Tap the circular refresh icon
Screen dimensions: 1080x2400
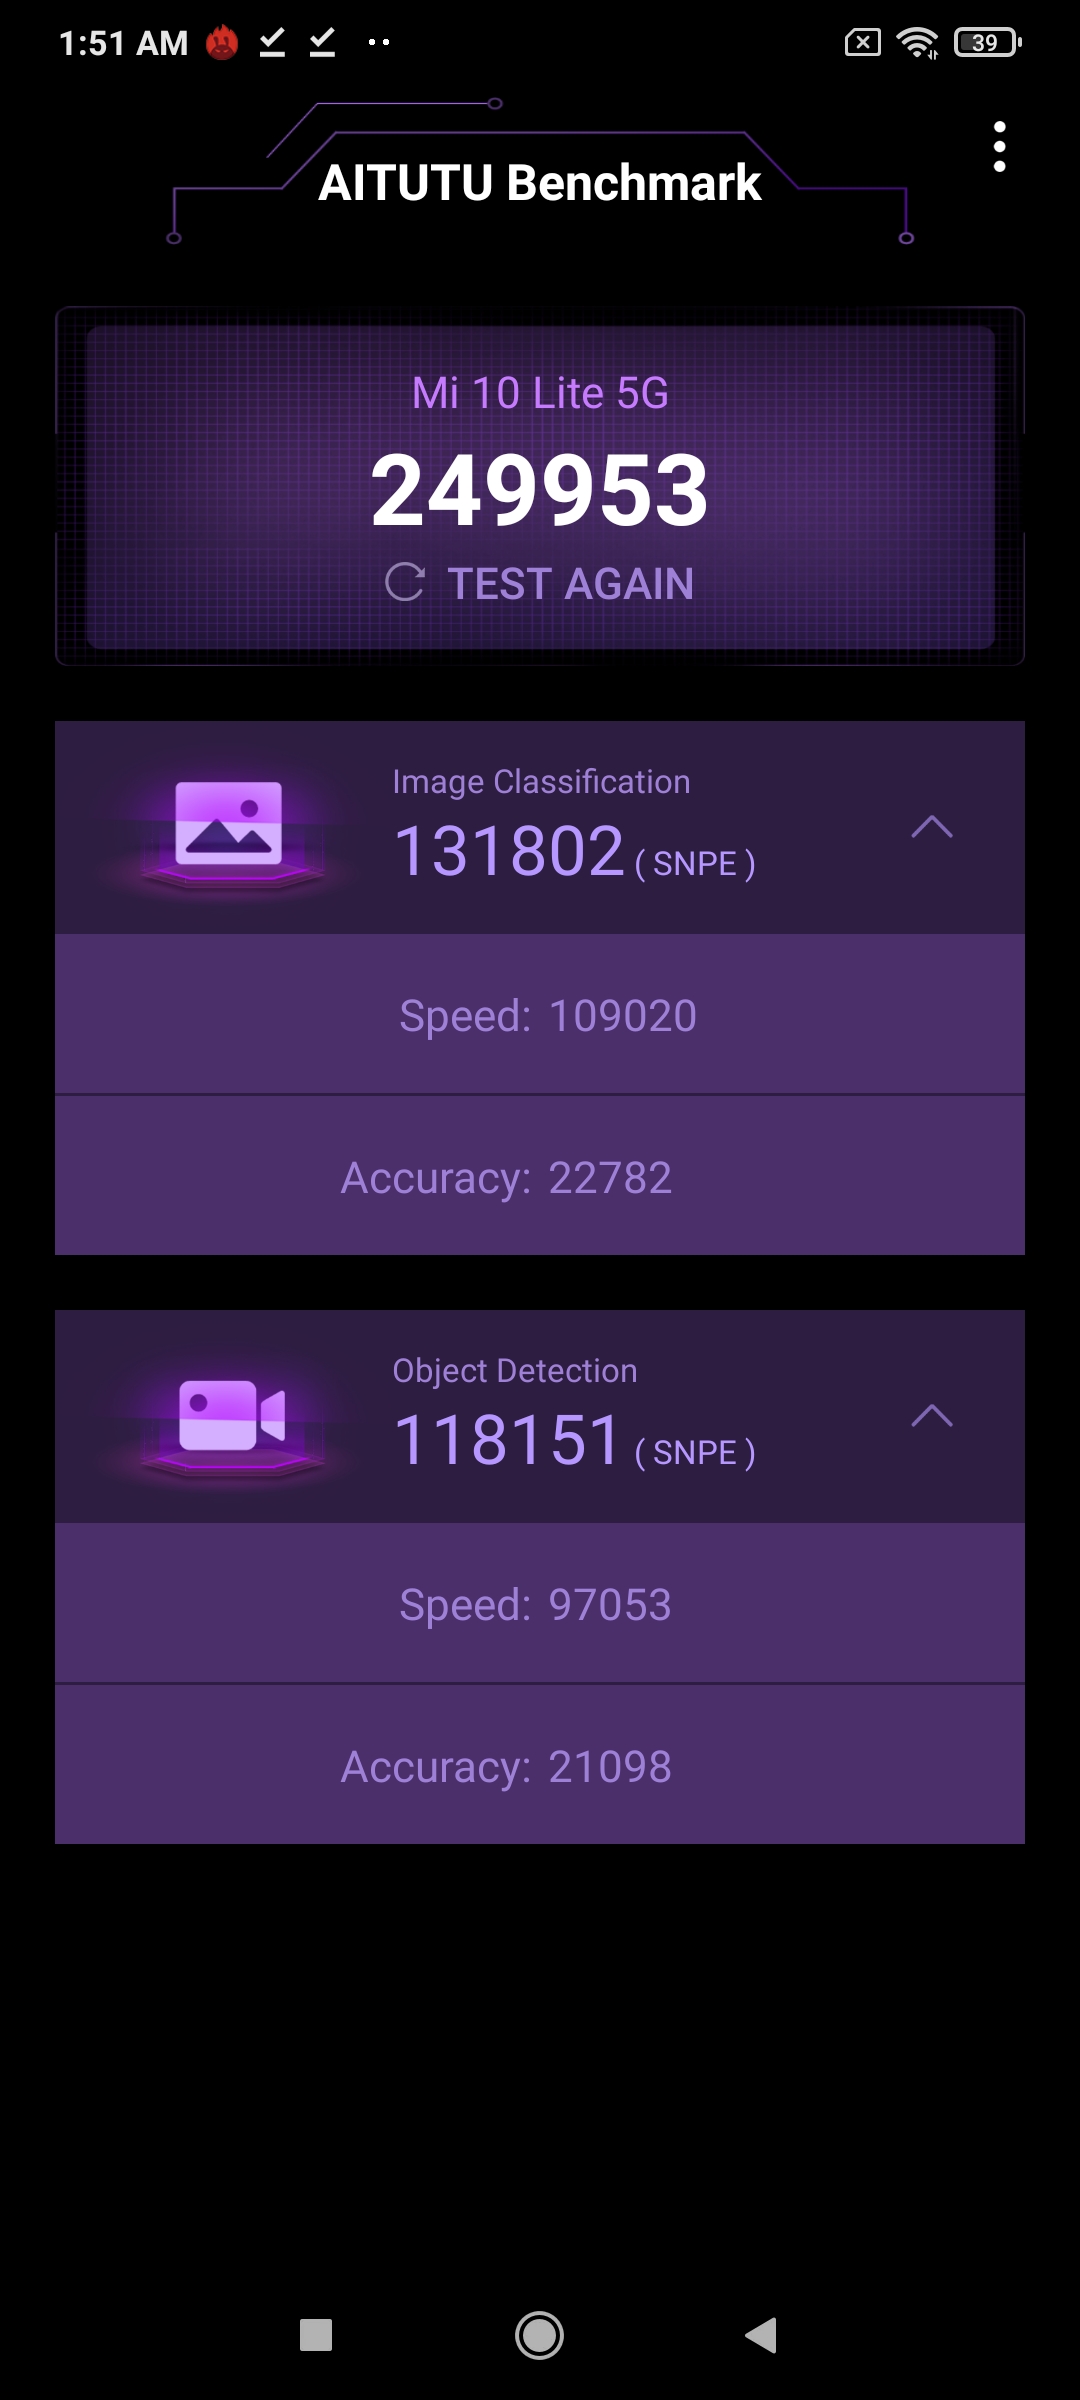coord(405,582)
